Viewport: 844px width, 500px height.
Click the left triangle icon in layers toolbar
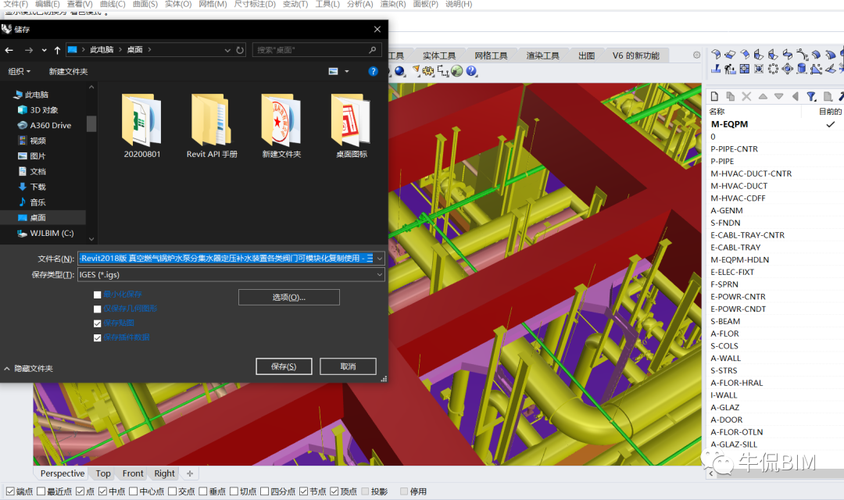pyautogui.click(x=795, y=96)
